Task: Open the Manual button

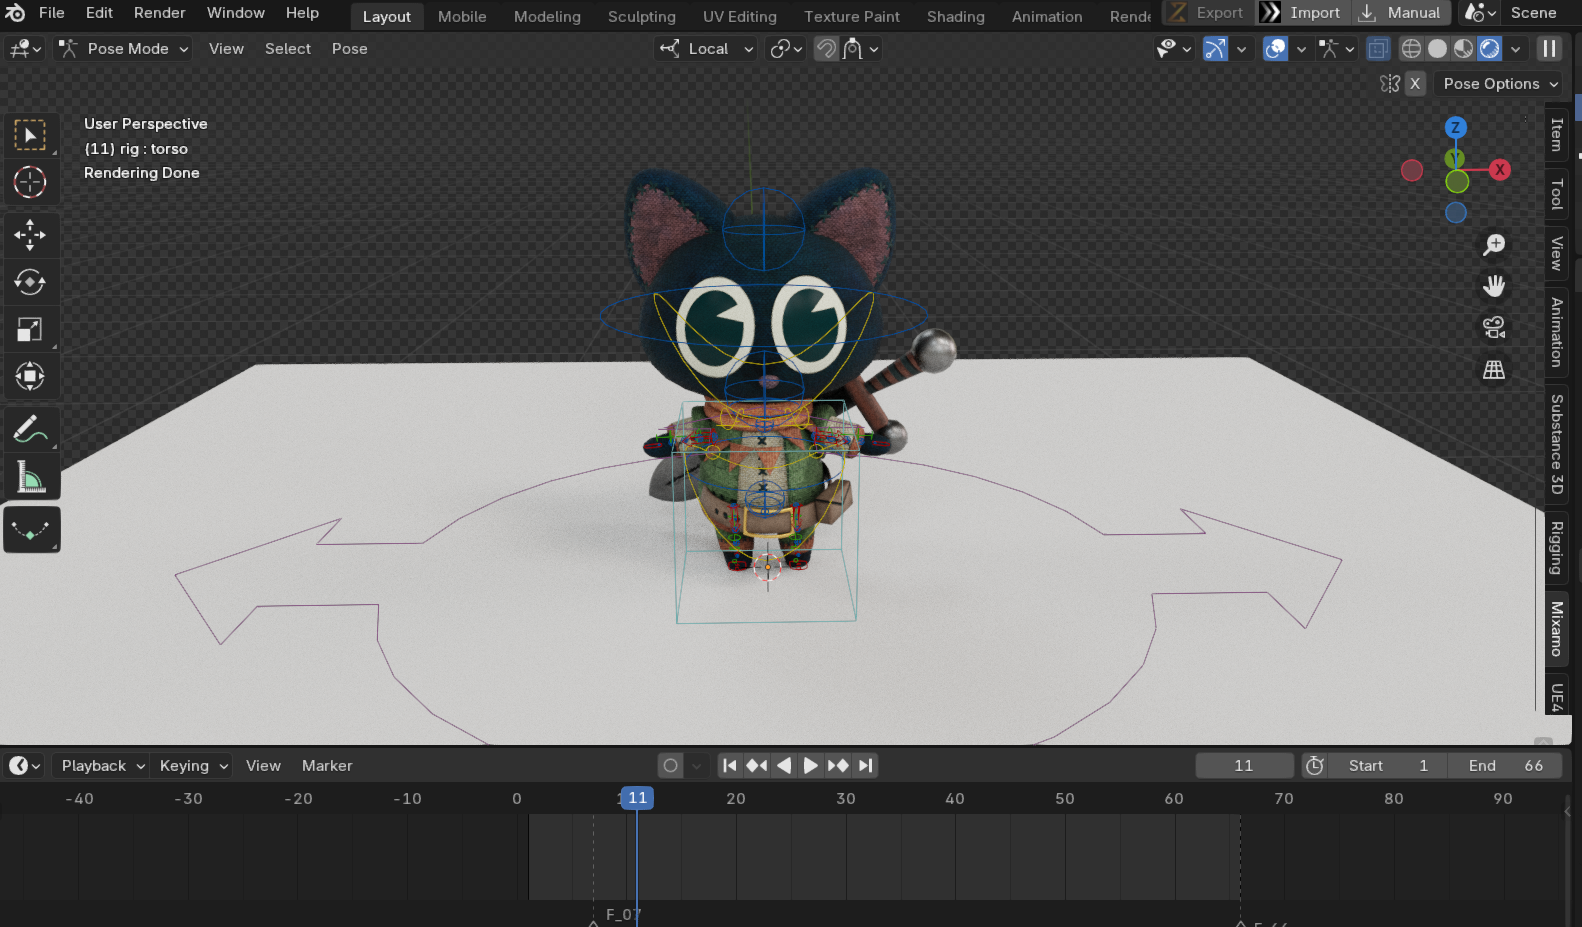Action: tap(1401, 13)
